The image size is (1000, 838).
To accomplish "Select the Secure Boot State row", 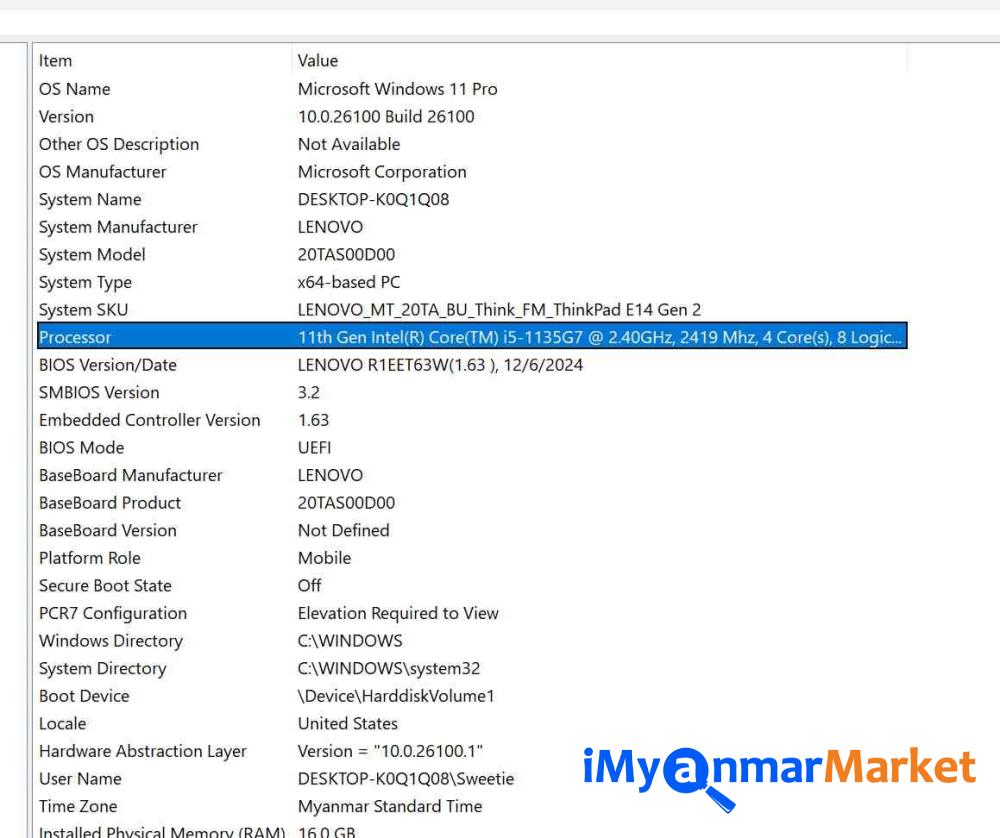I will [105, 586].
